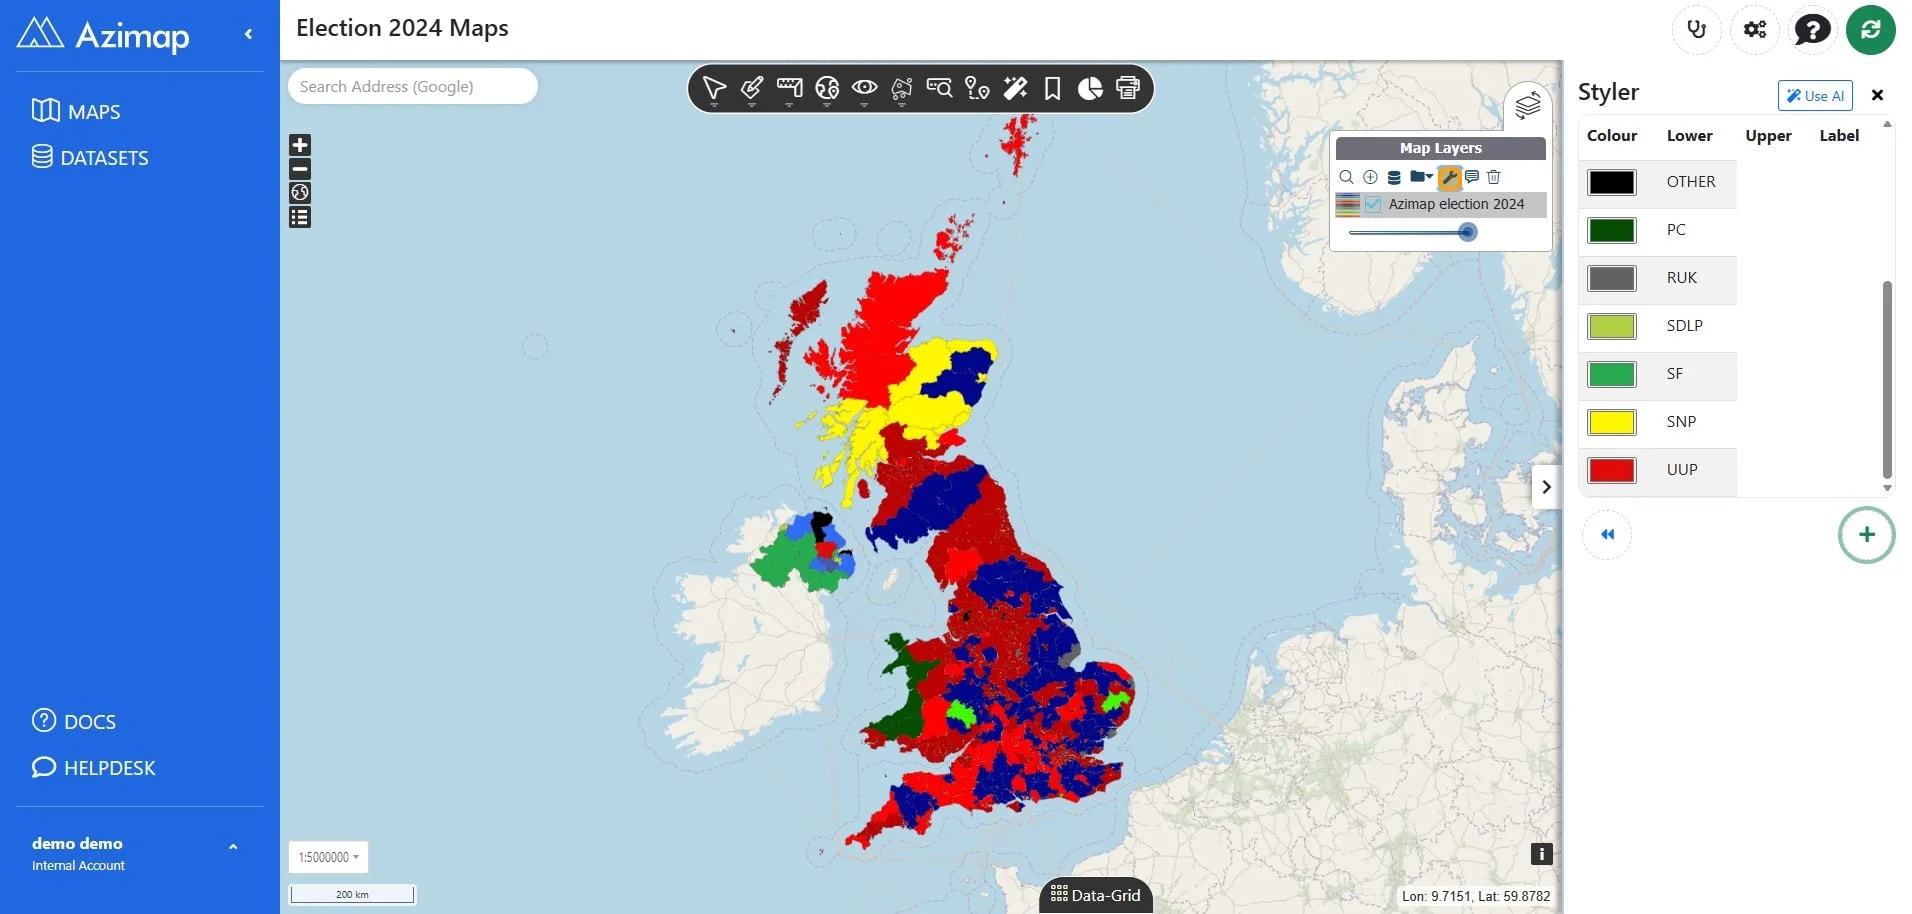This screenshot has width=1912, height=914.
Task: Open the print map tool
Action: tap(1128, 89)
